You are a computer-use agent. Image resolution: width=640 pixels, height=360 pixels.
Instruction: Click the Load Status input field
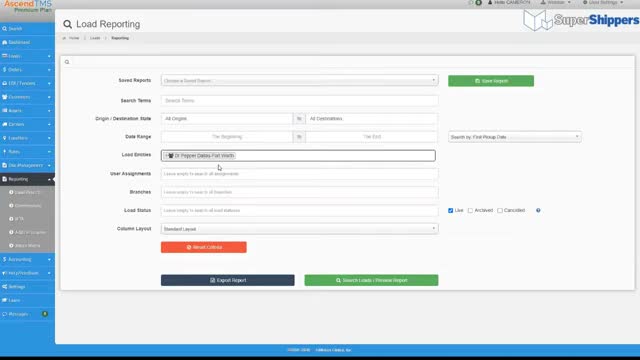tap(300, 211)
